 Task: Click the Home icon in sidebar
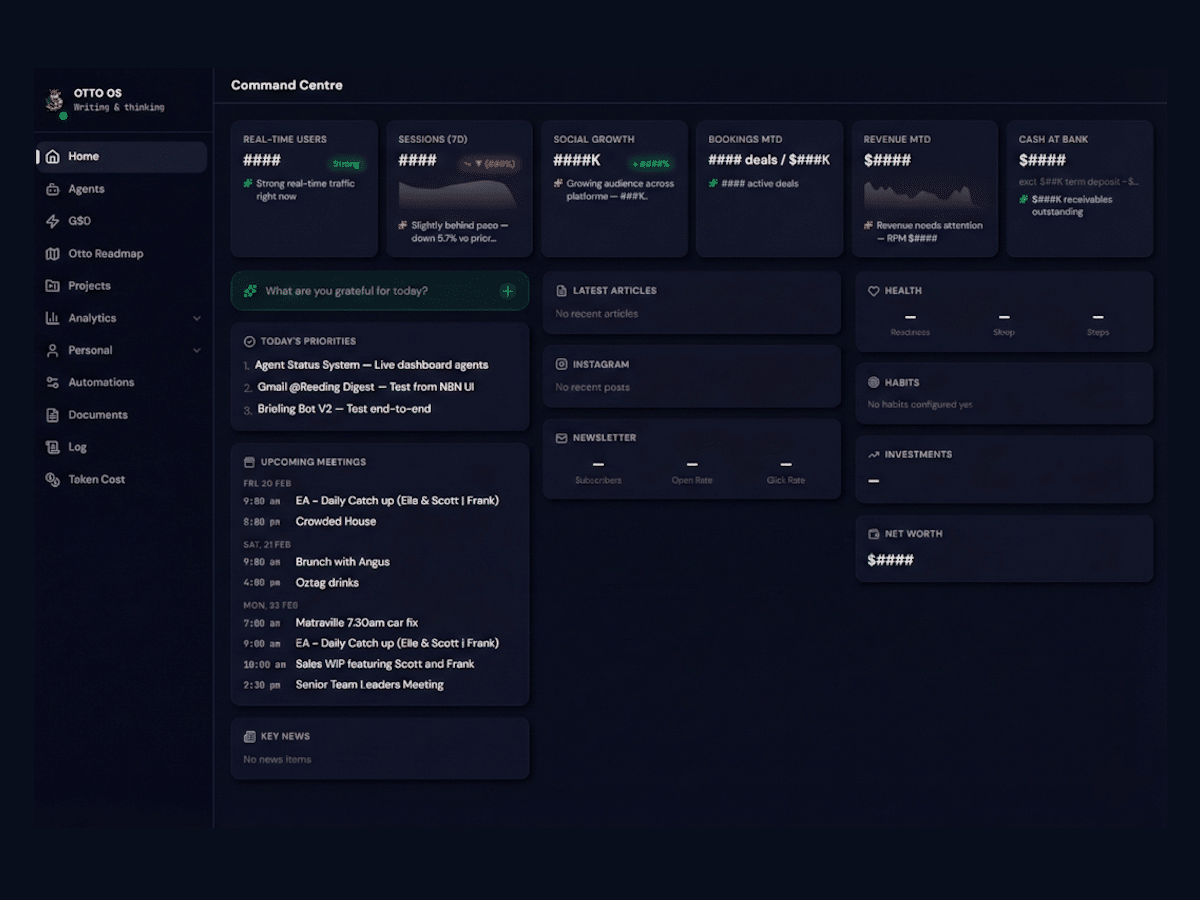53,157
